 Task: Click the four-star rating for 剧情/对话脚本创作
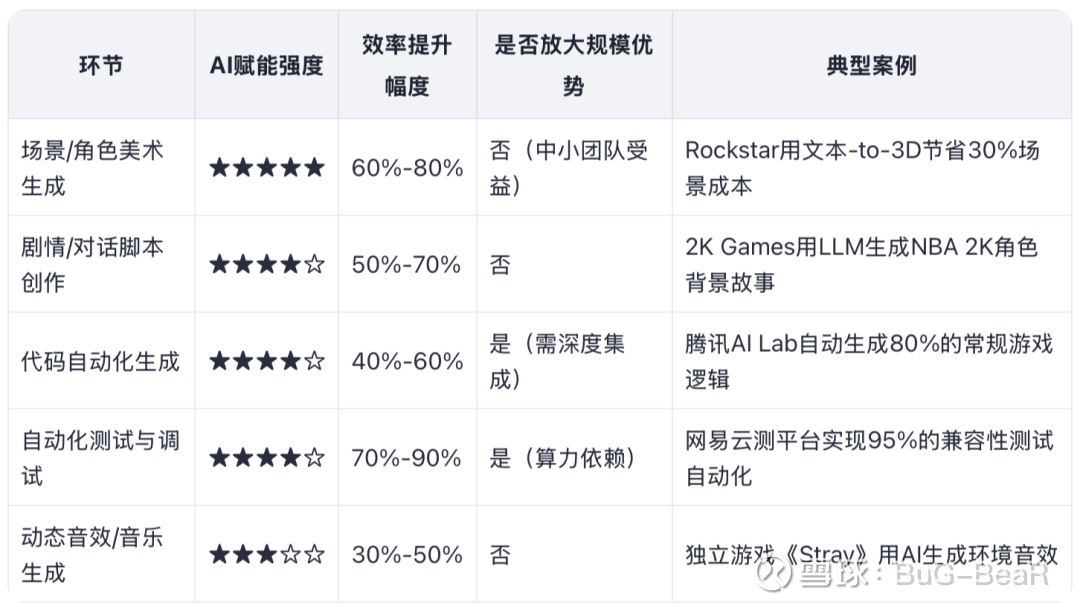[267, 264]
